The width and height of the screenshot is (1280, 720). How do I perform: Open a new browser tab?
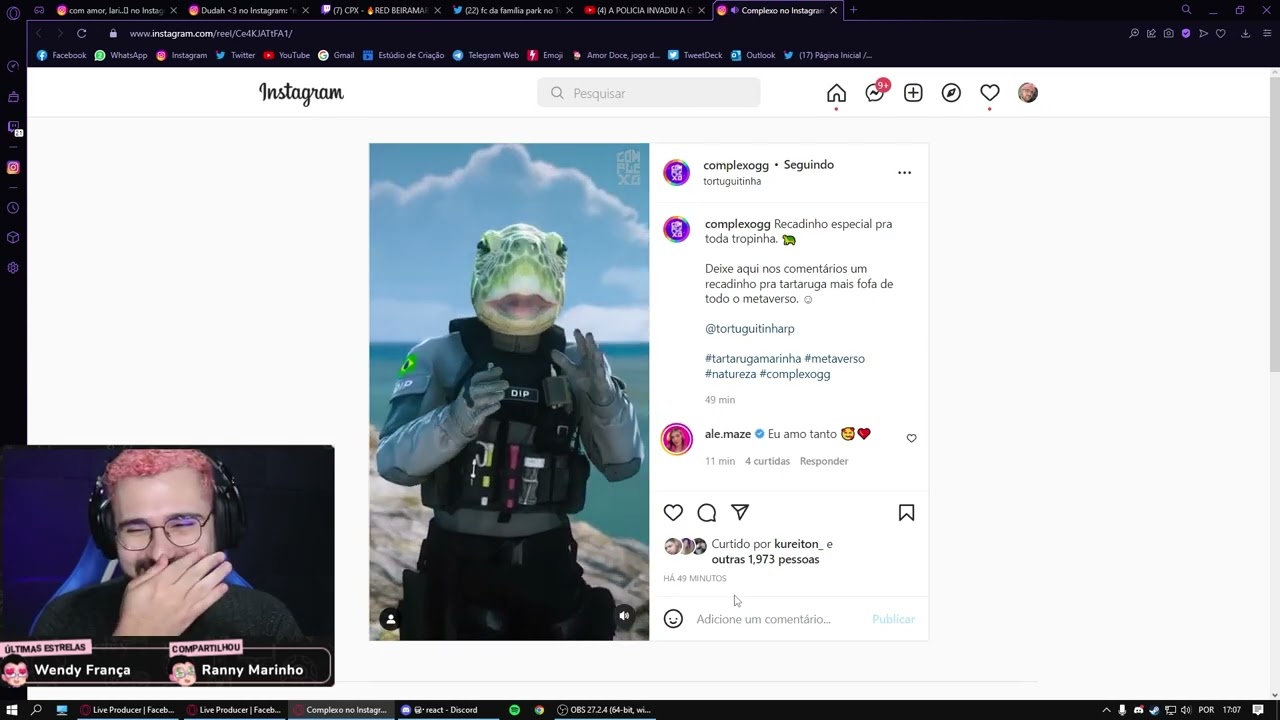[x=853, y=10]
